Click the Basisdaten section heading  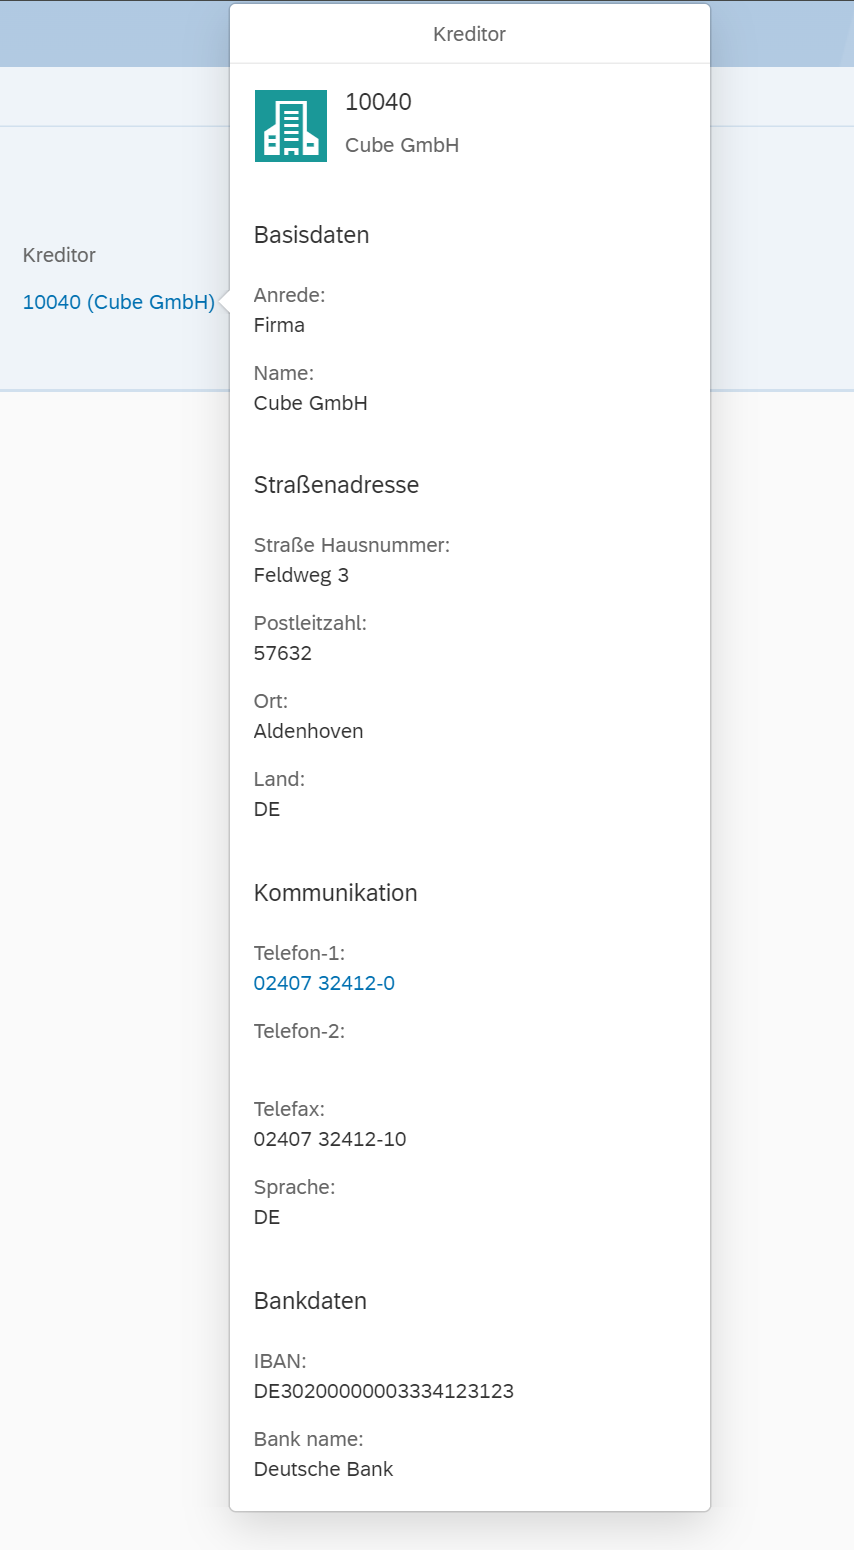[x=312, y=235]
